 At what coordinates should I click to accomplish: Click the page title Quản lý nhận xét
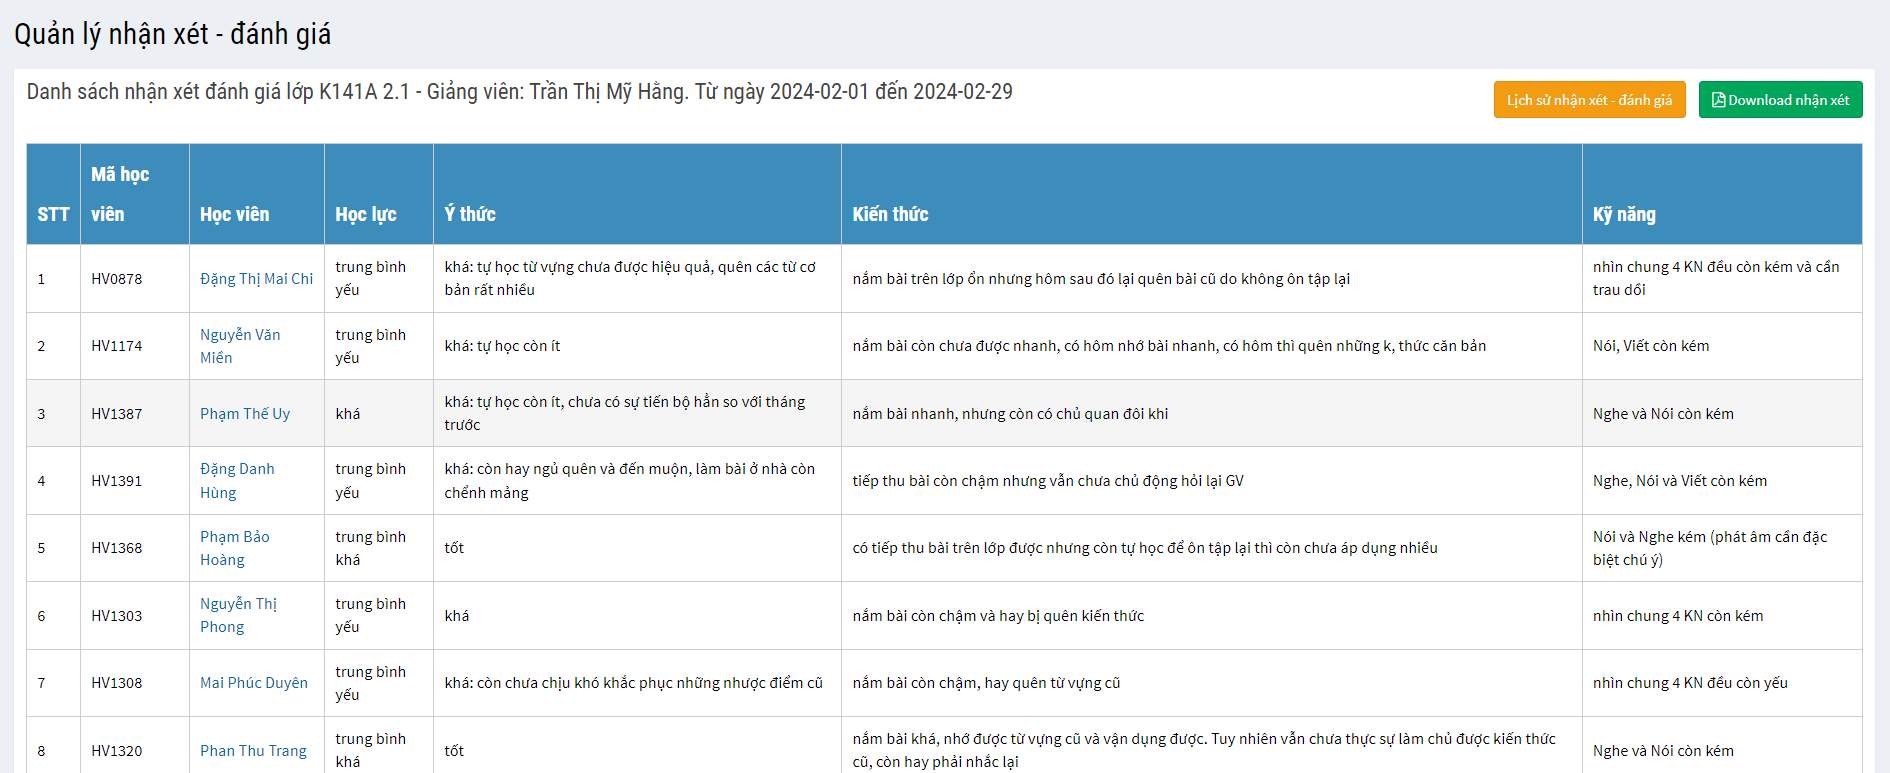point(172,34)
